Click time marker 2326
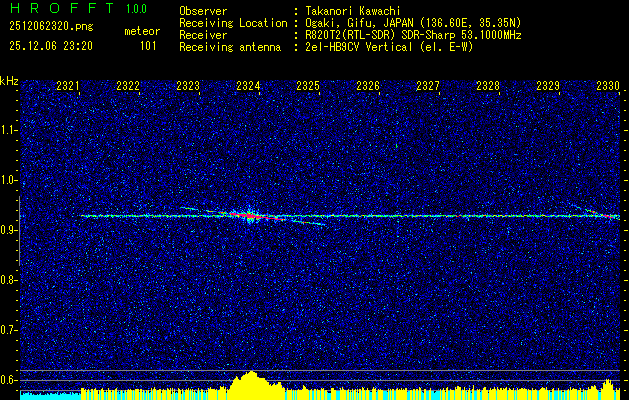 (x=368, y=86)
